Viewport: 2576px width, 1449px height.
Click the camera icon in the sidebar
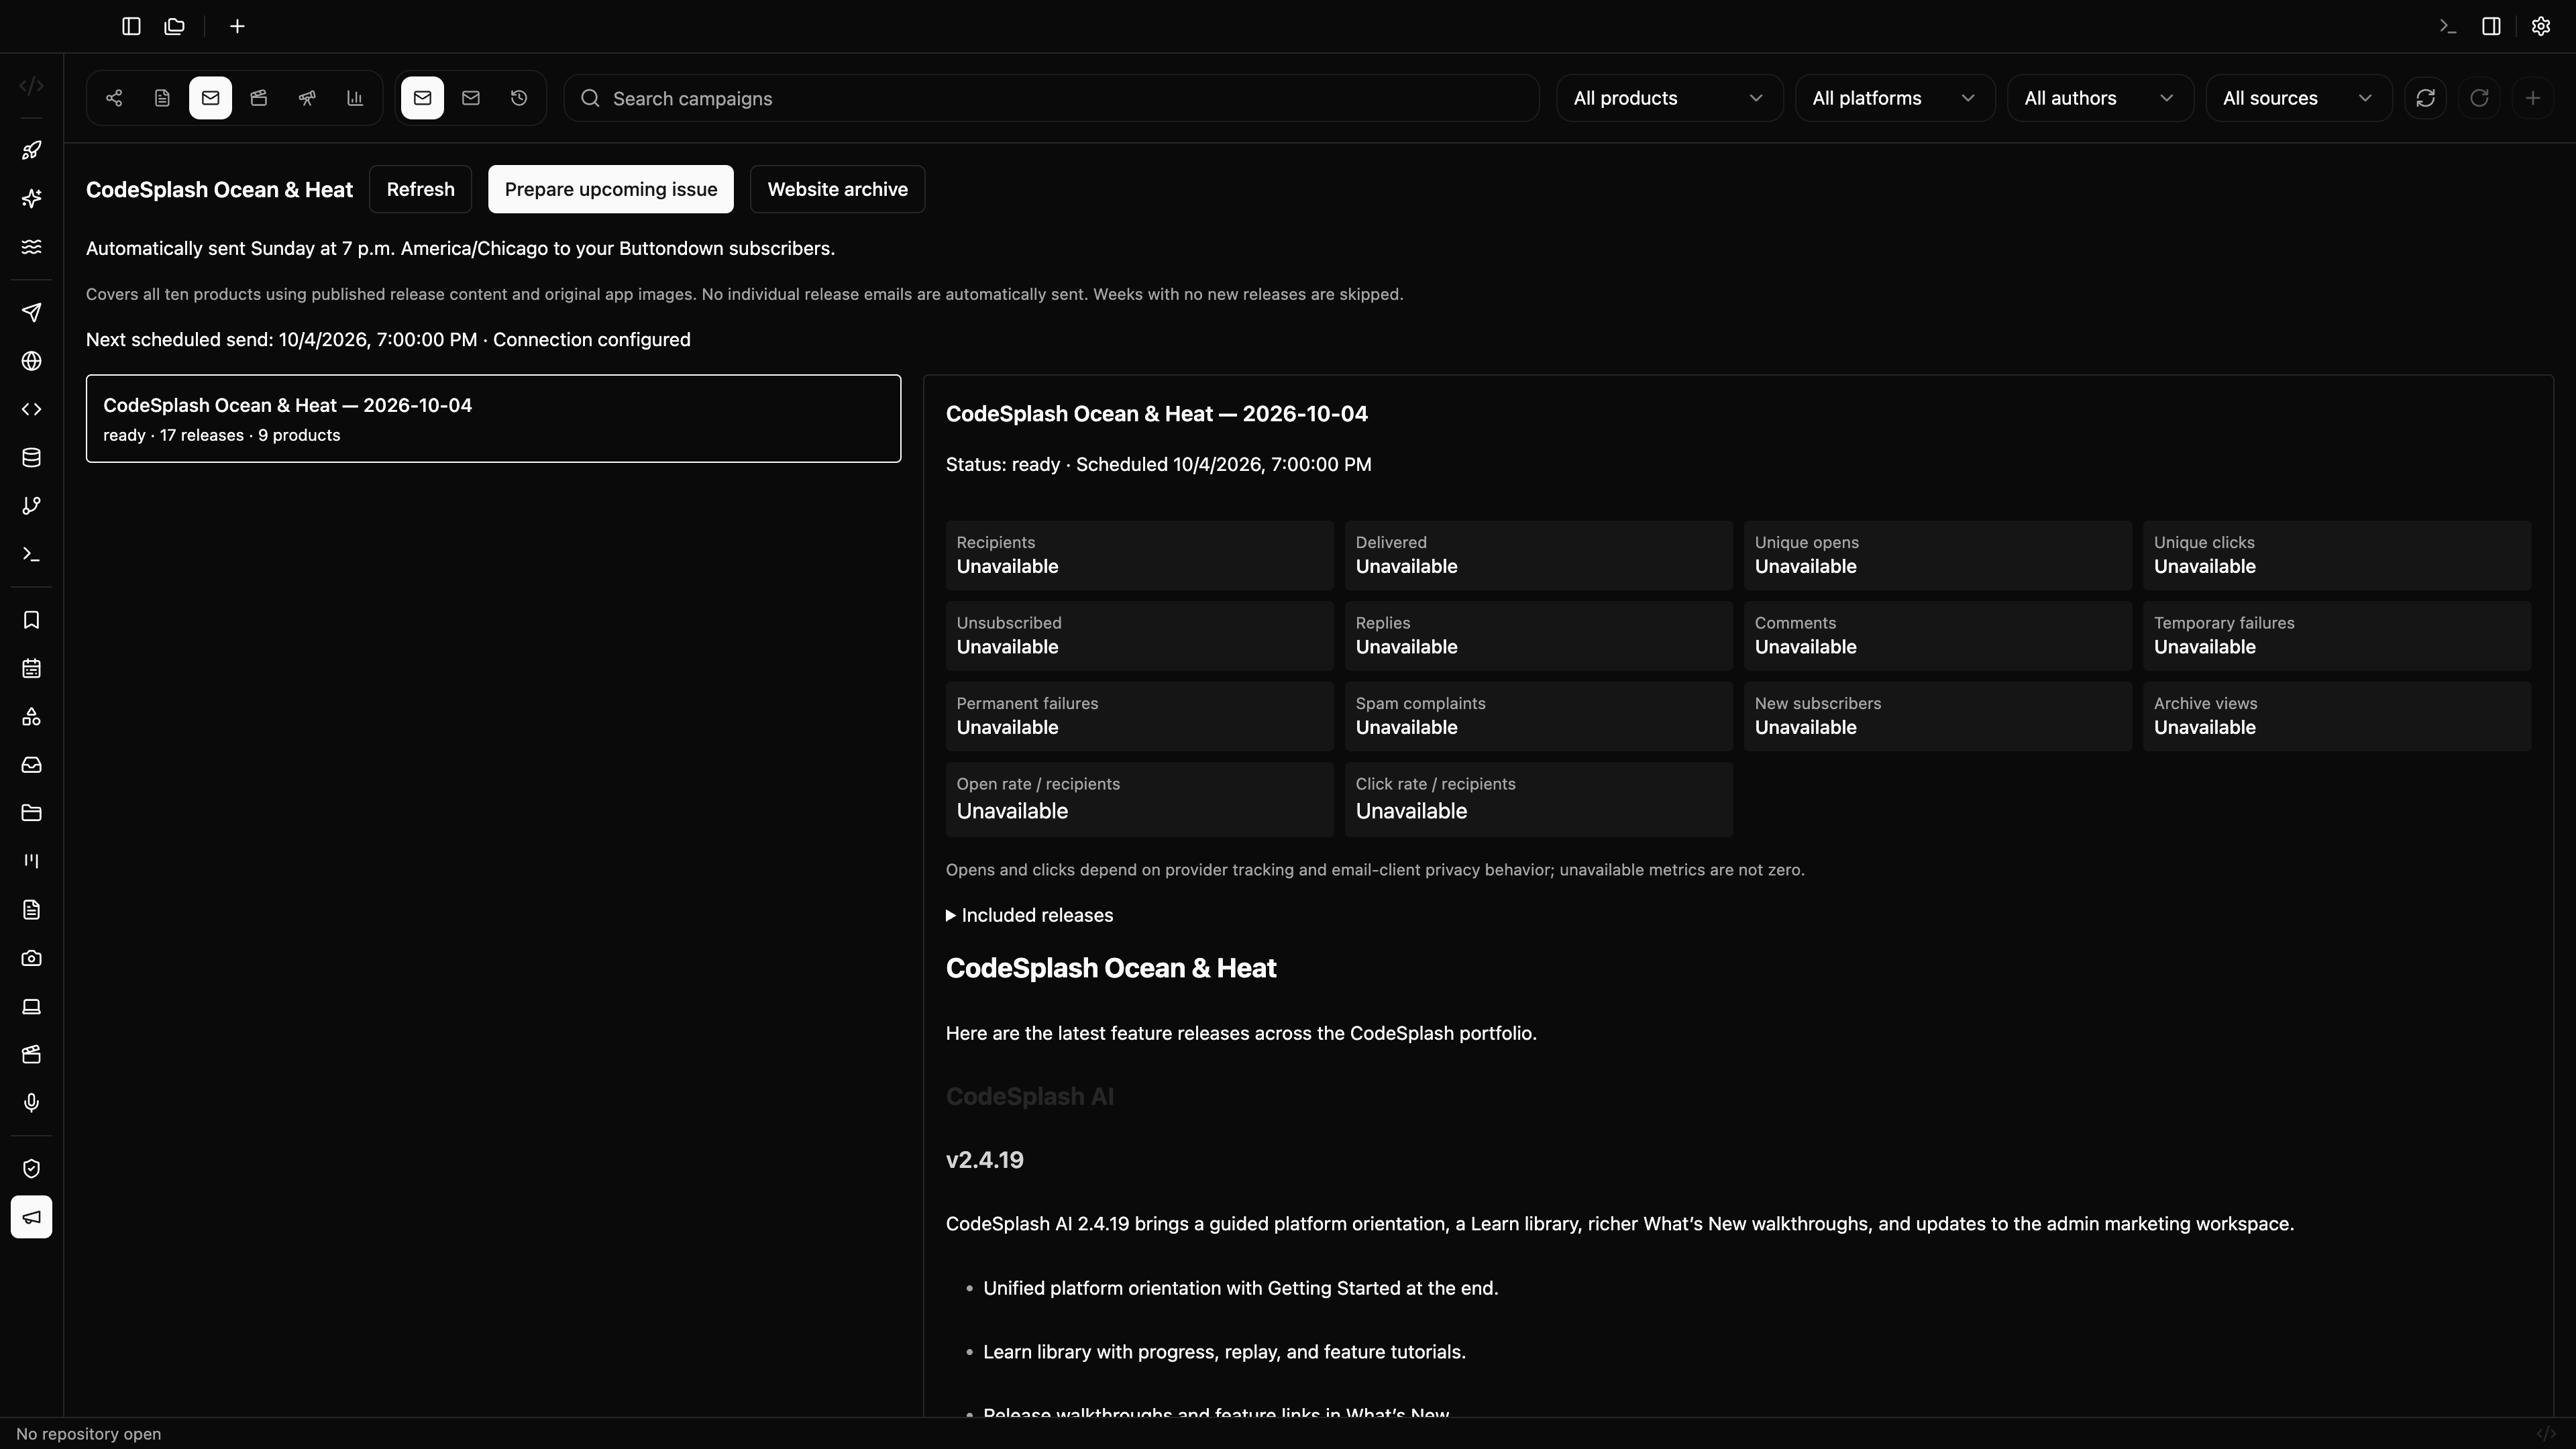pyautogui.click(x=32, y=958)
